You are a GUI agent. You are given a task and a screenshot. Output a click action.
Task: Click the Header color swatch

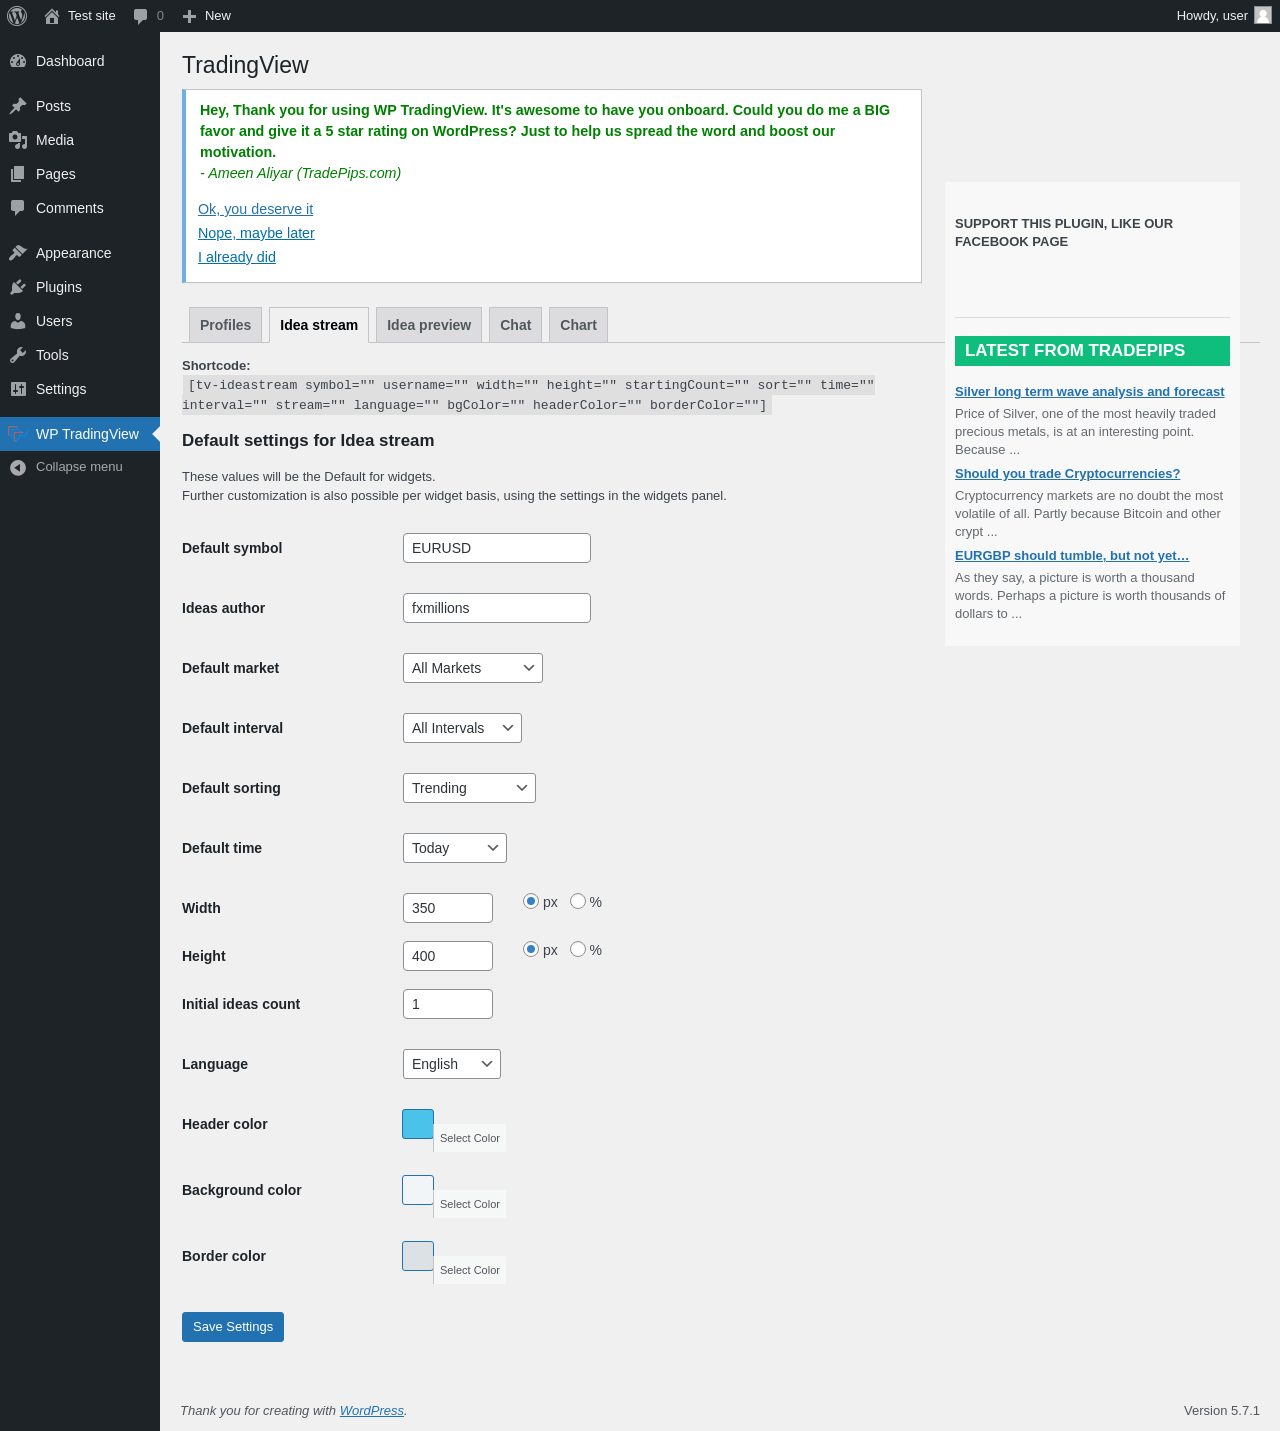(418, 1124)
